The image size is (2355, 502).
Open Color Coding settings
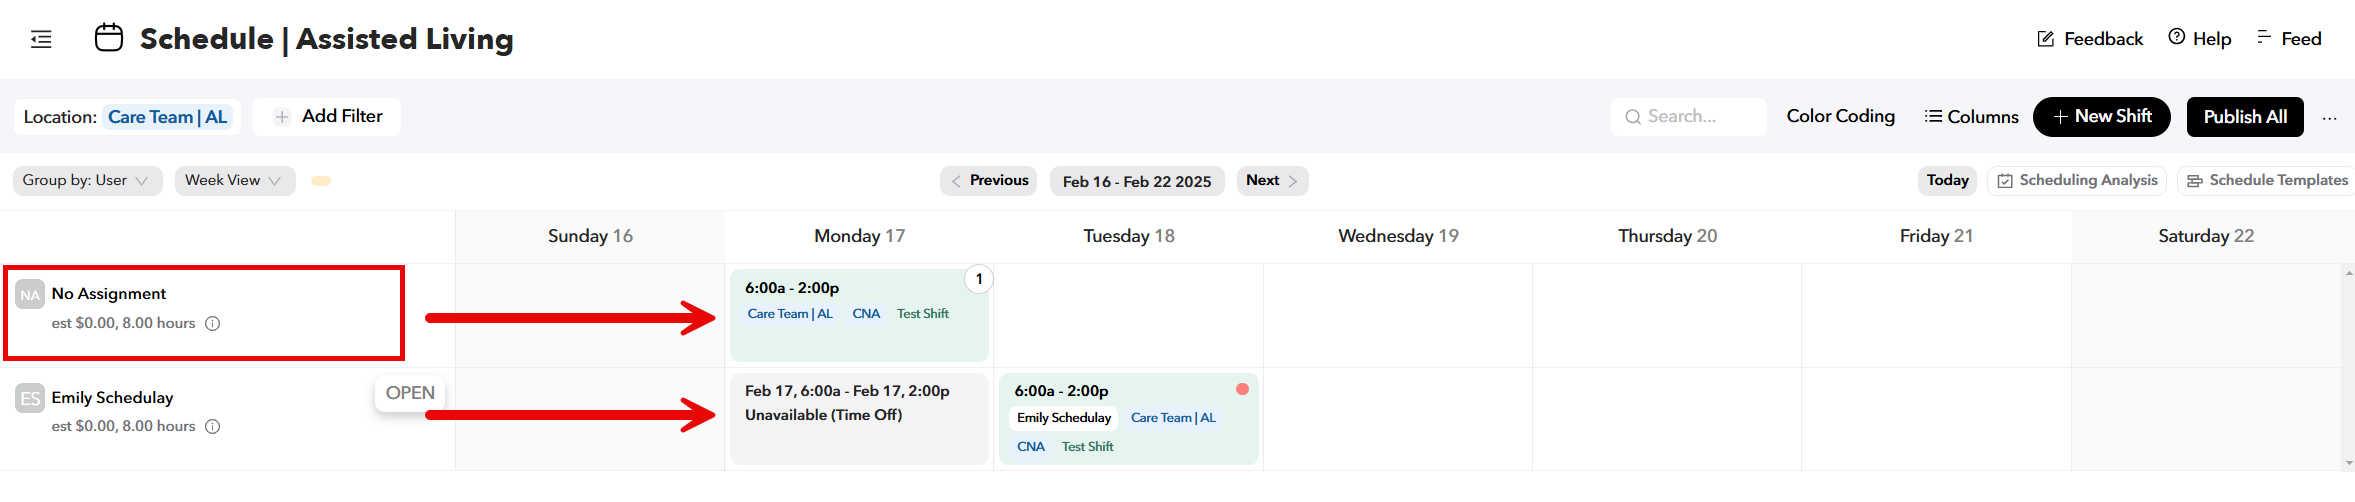point(1840,117)
